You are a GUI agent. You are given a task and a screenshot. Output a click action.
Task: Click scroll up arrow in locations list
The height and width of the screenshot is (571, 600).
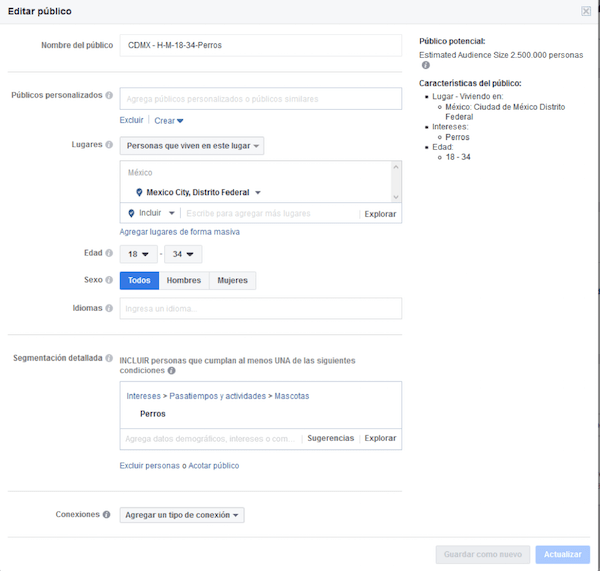click(396, 167)
